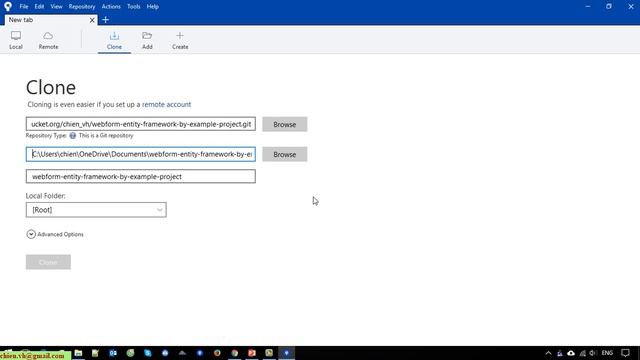Open Outlook from taskbar
Viewport: 640px width, 360px height.
pyautogui.click(x=113, y=353)
